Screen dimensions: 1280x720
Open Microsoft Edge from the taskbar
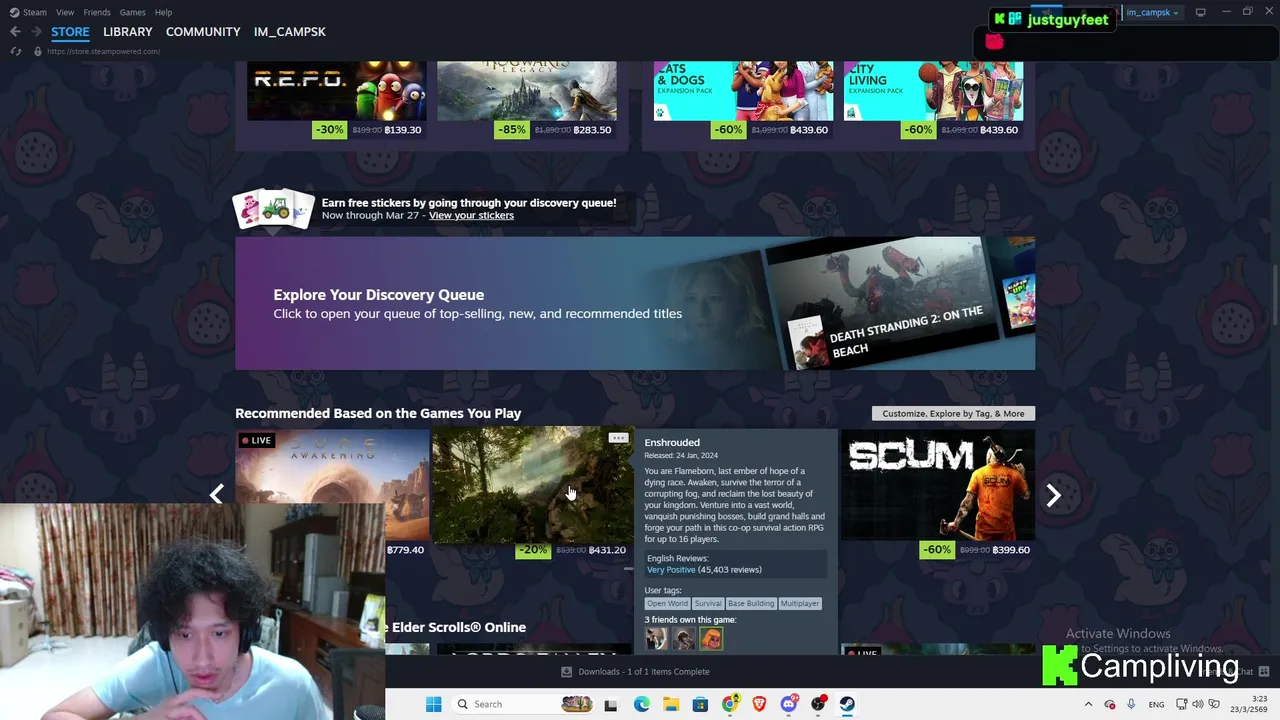point(641,704)
